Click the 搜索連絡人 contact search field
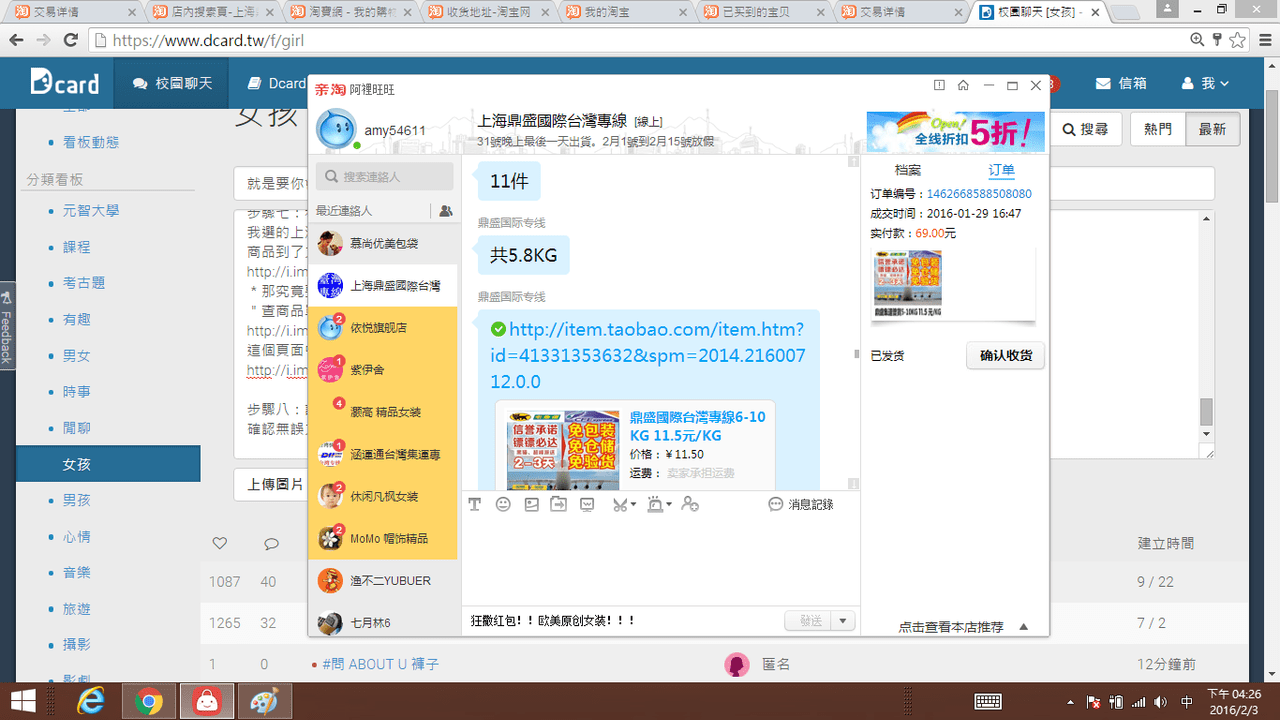Image resolution: width=1280 pixels, height=720 pixels. tap(385, 177)
